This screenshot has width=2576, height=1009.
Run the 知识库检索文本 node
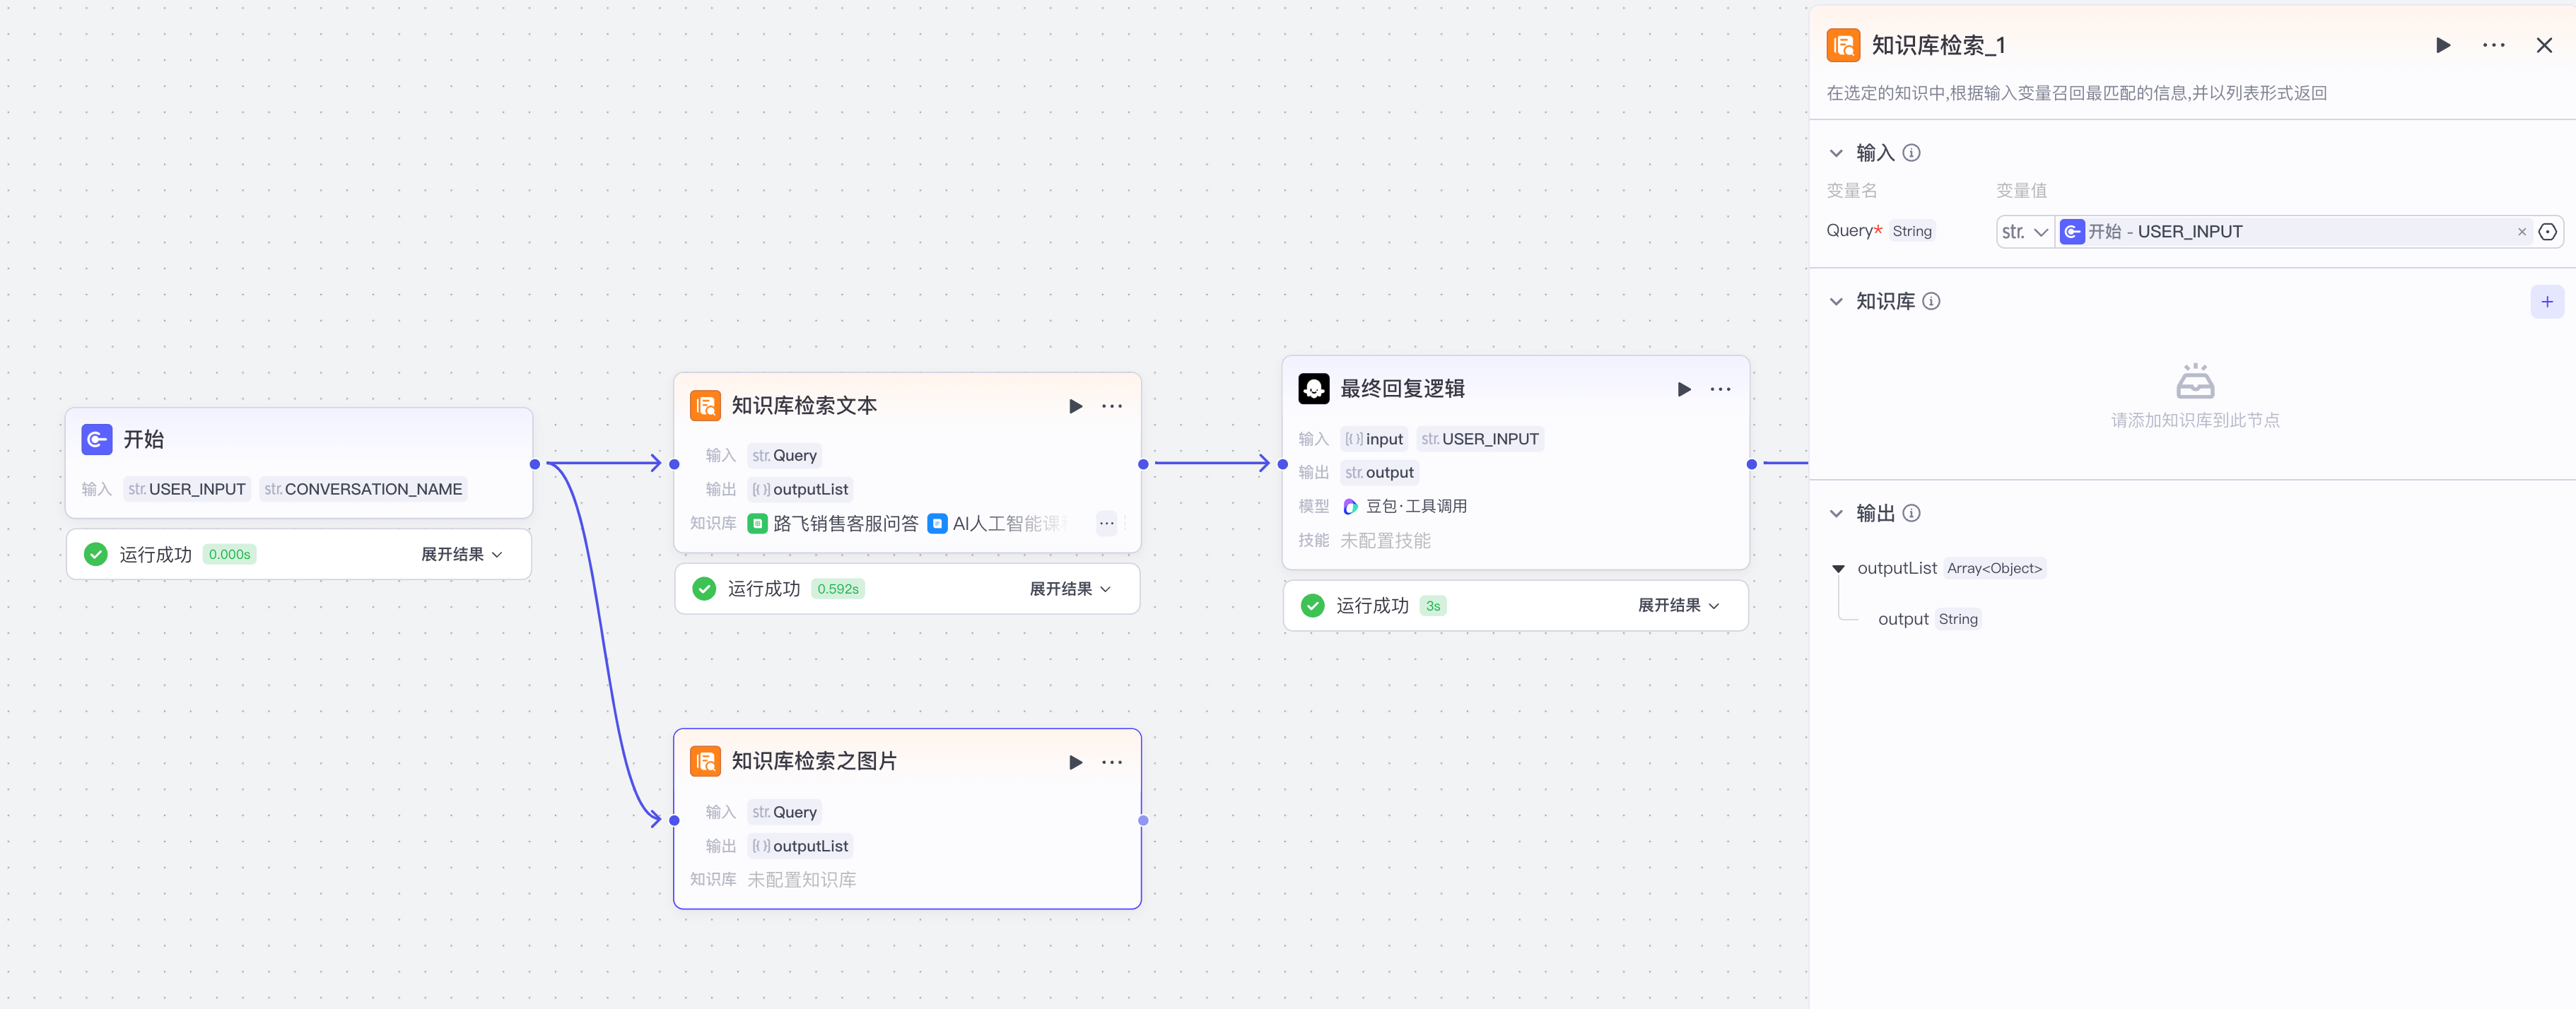pyautogui.click(x=1075, y=406)
